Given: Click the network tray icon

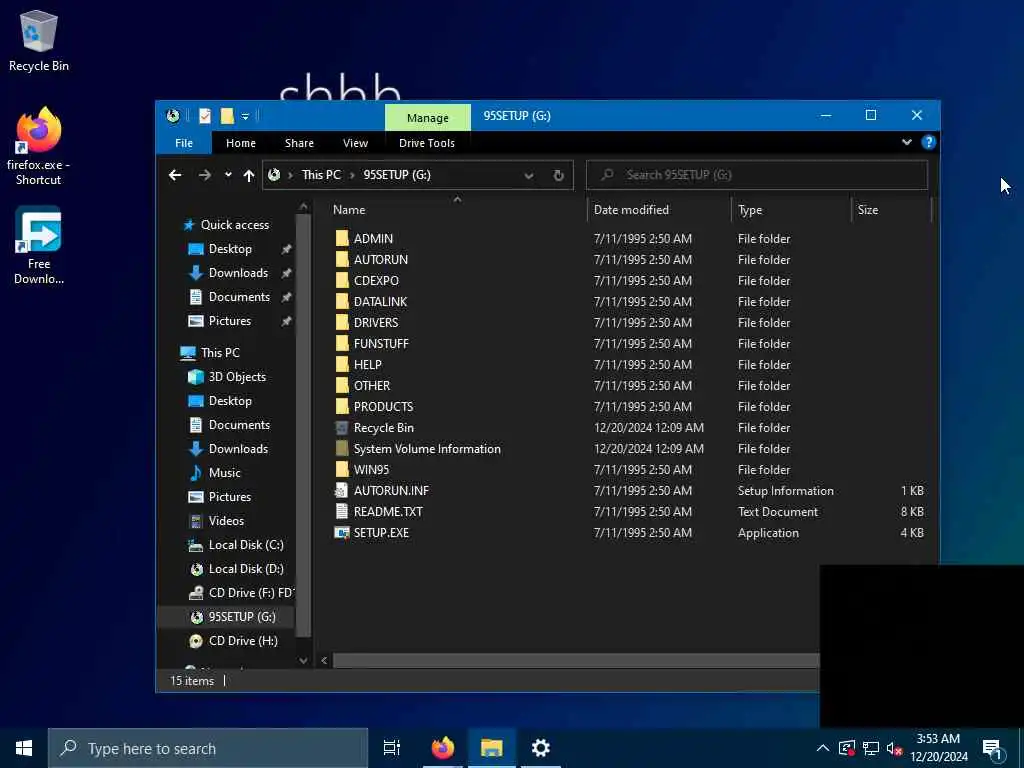Looking at the screenshot, I should pos(871,748).
